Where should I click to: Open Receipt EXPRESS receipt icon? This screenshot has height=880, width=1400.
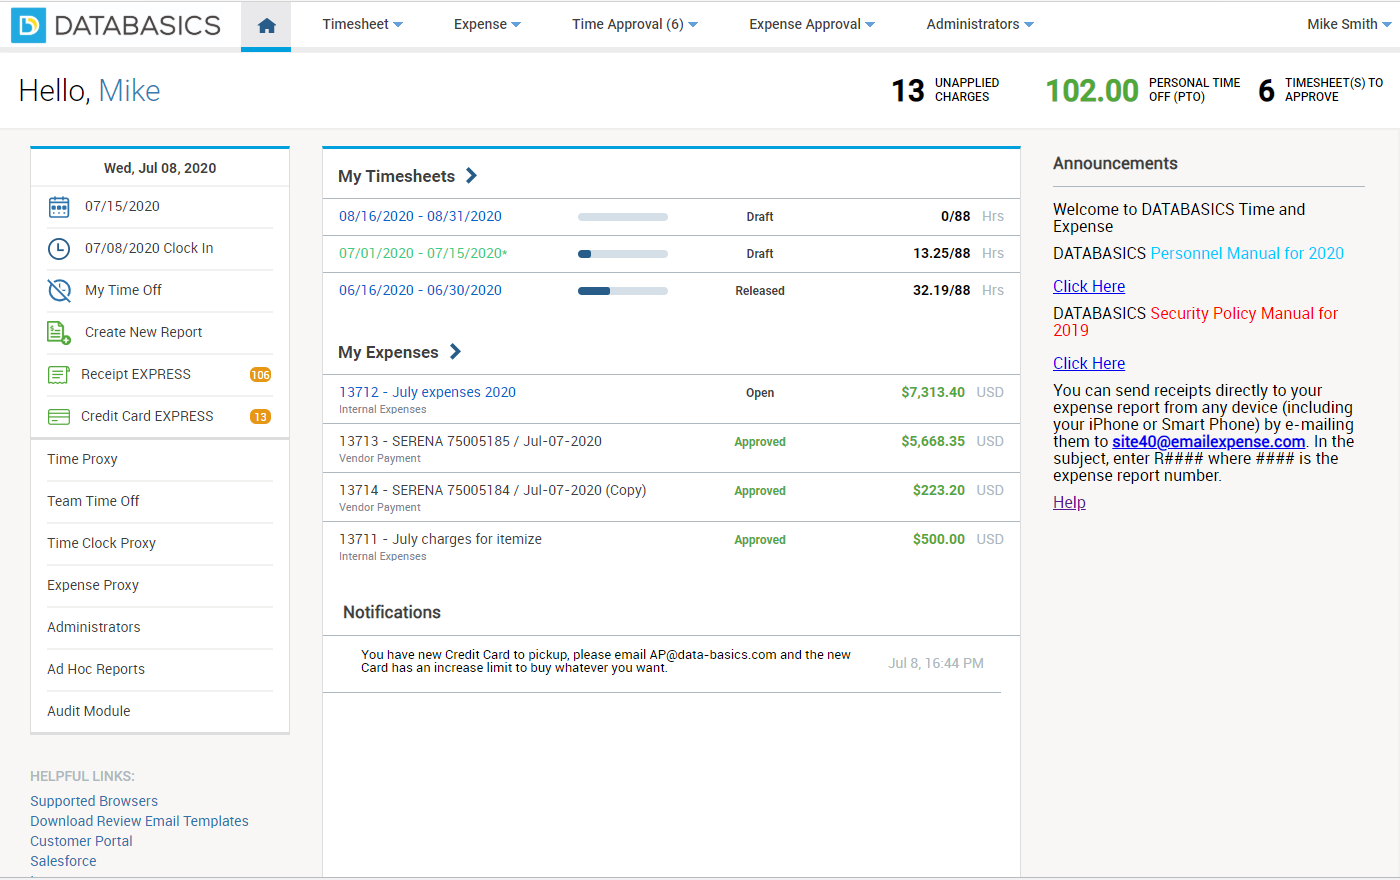click(x=59, y=373)
